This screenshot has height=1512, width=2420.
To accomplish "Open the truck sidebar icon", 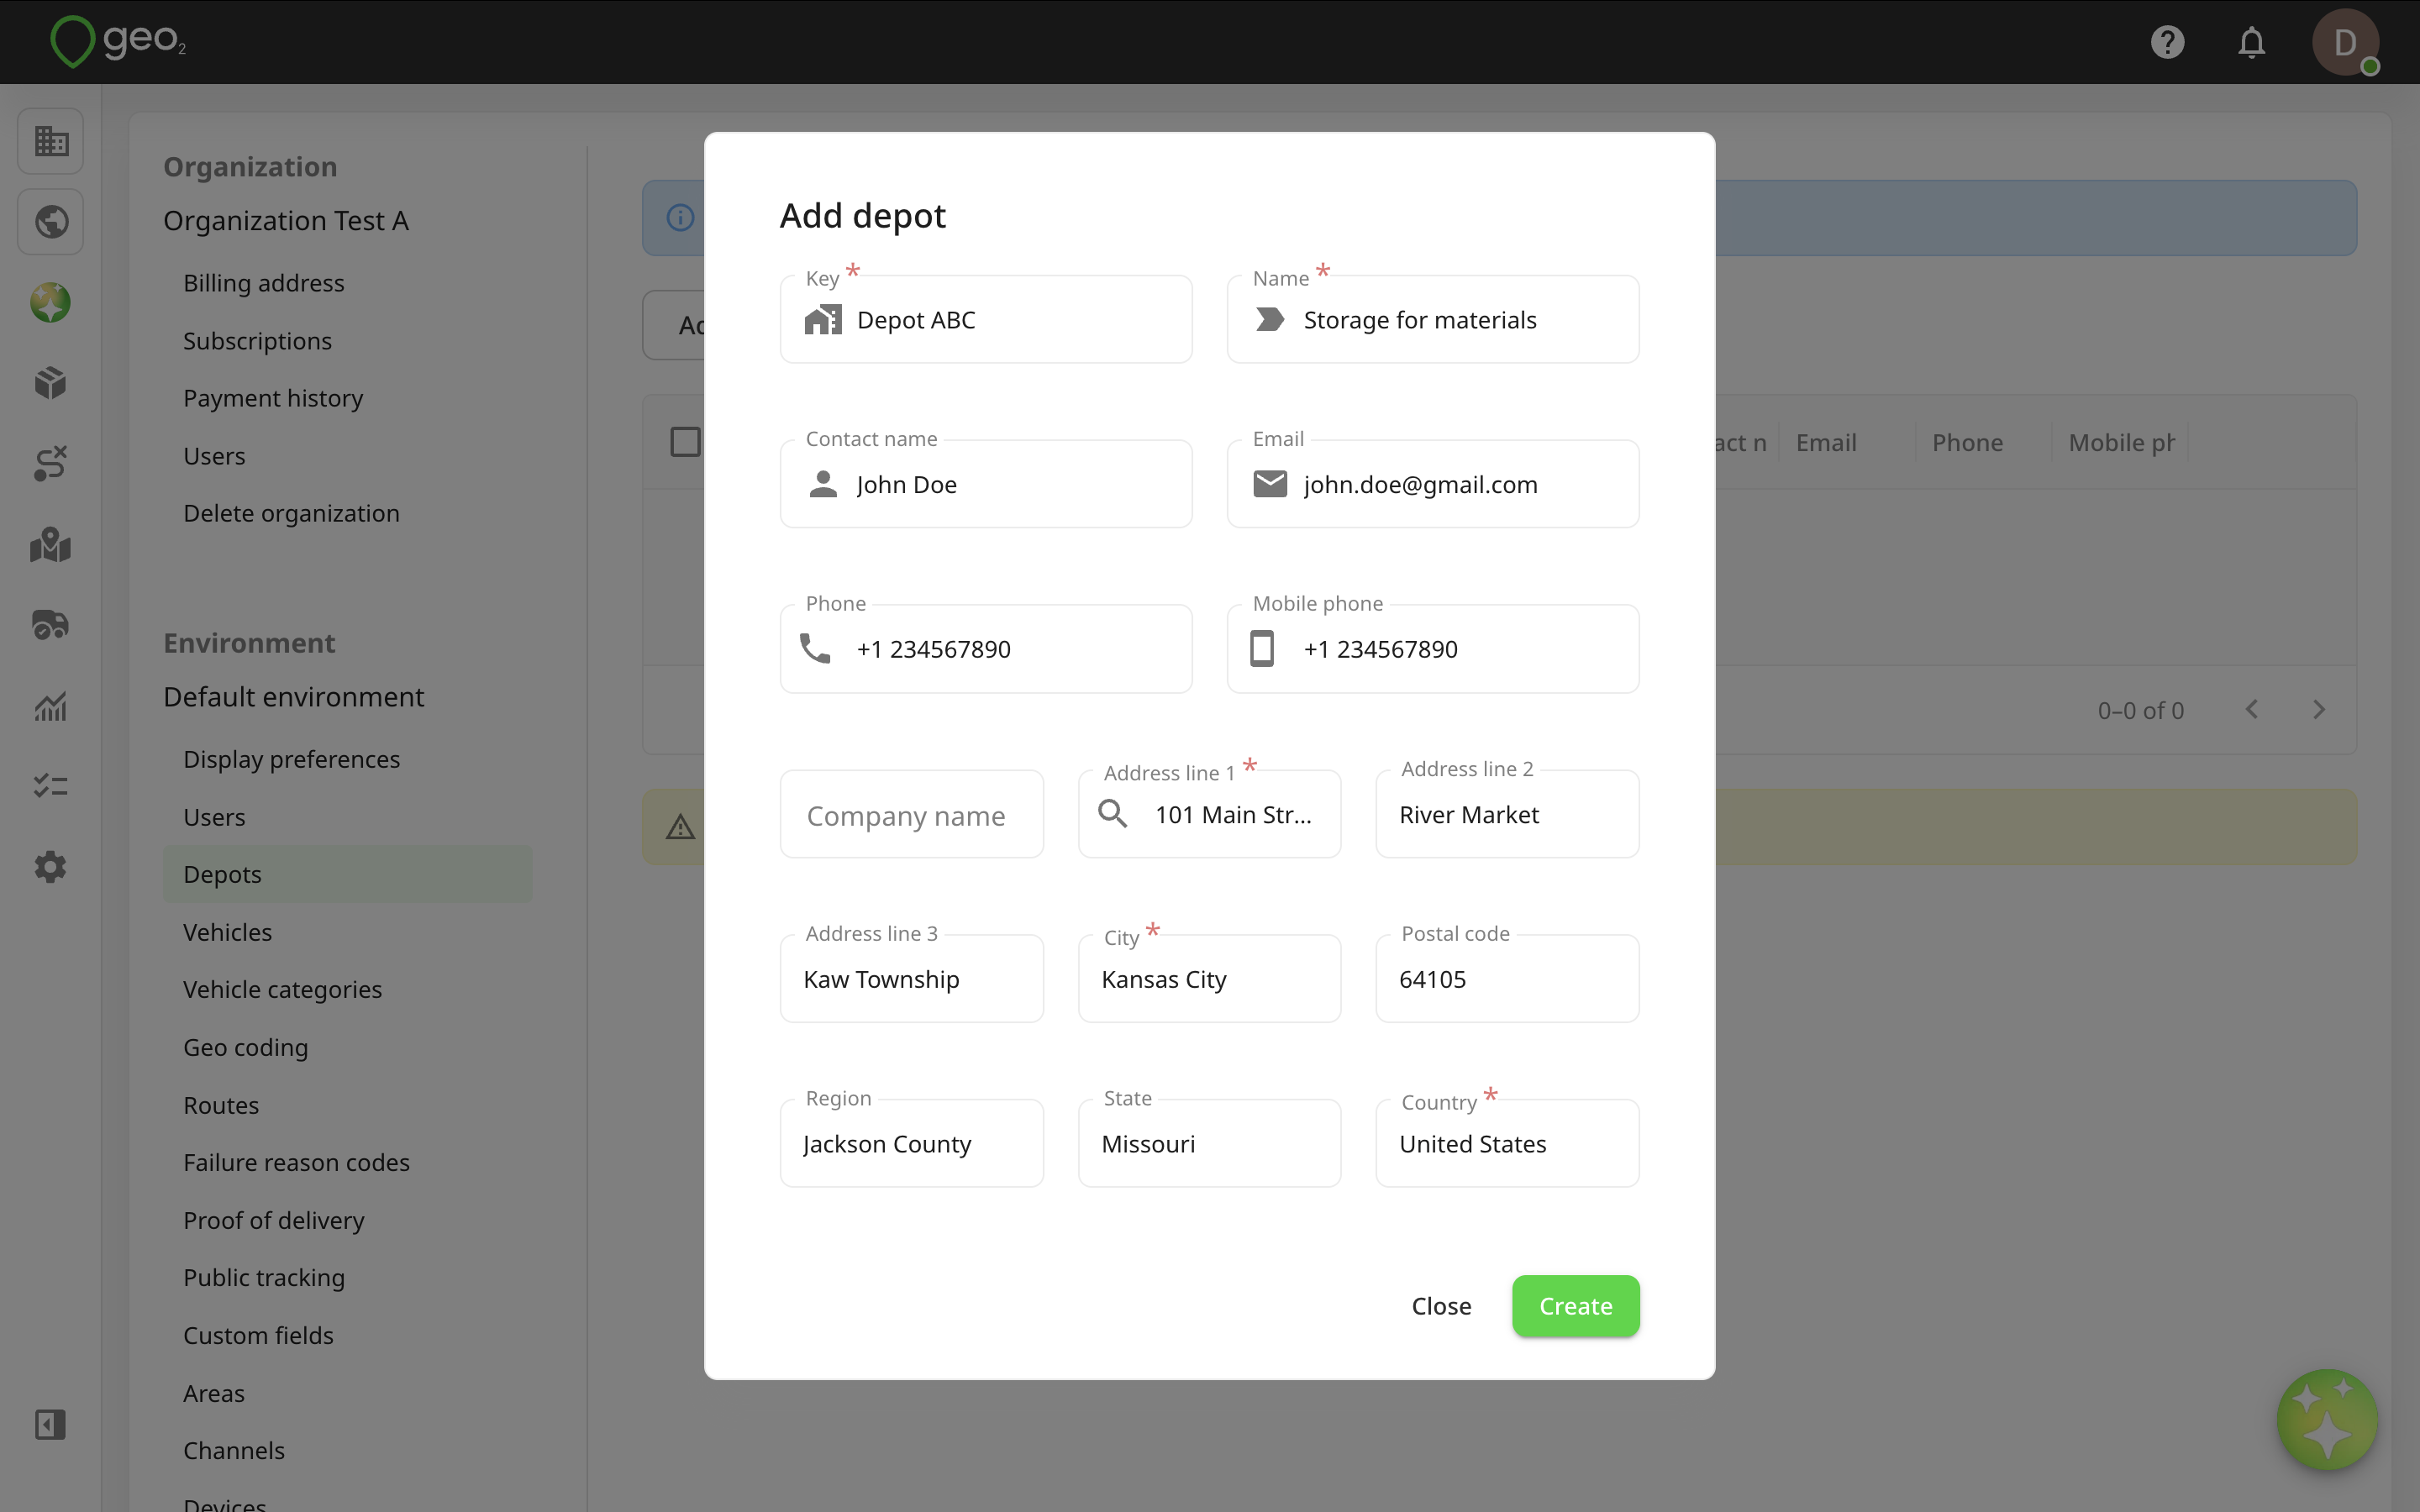I will click(x=51, y=625).
